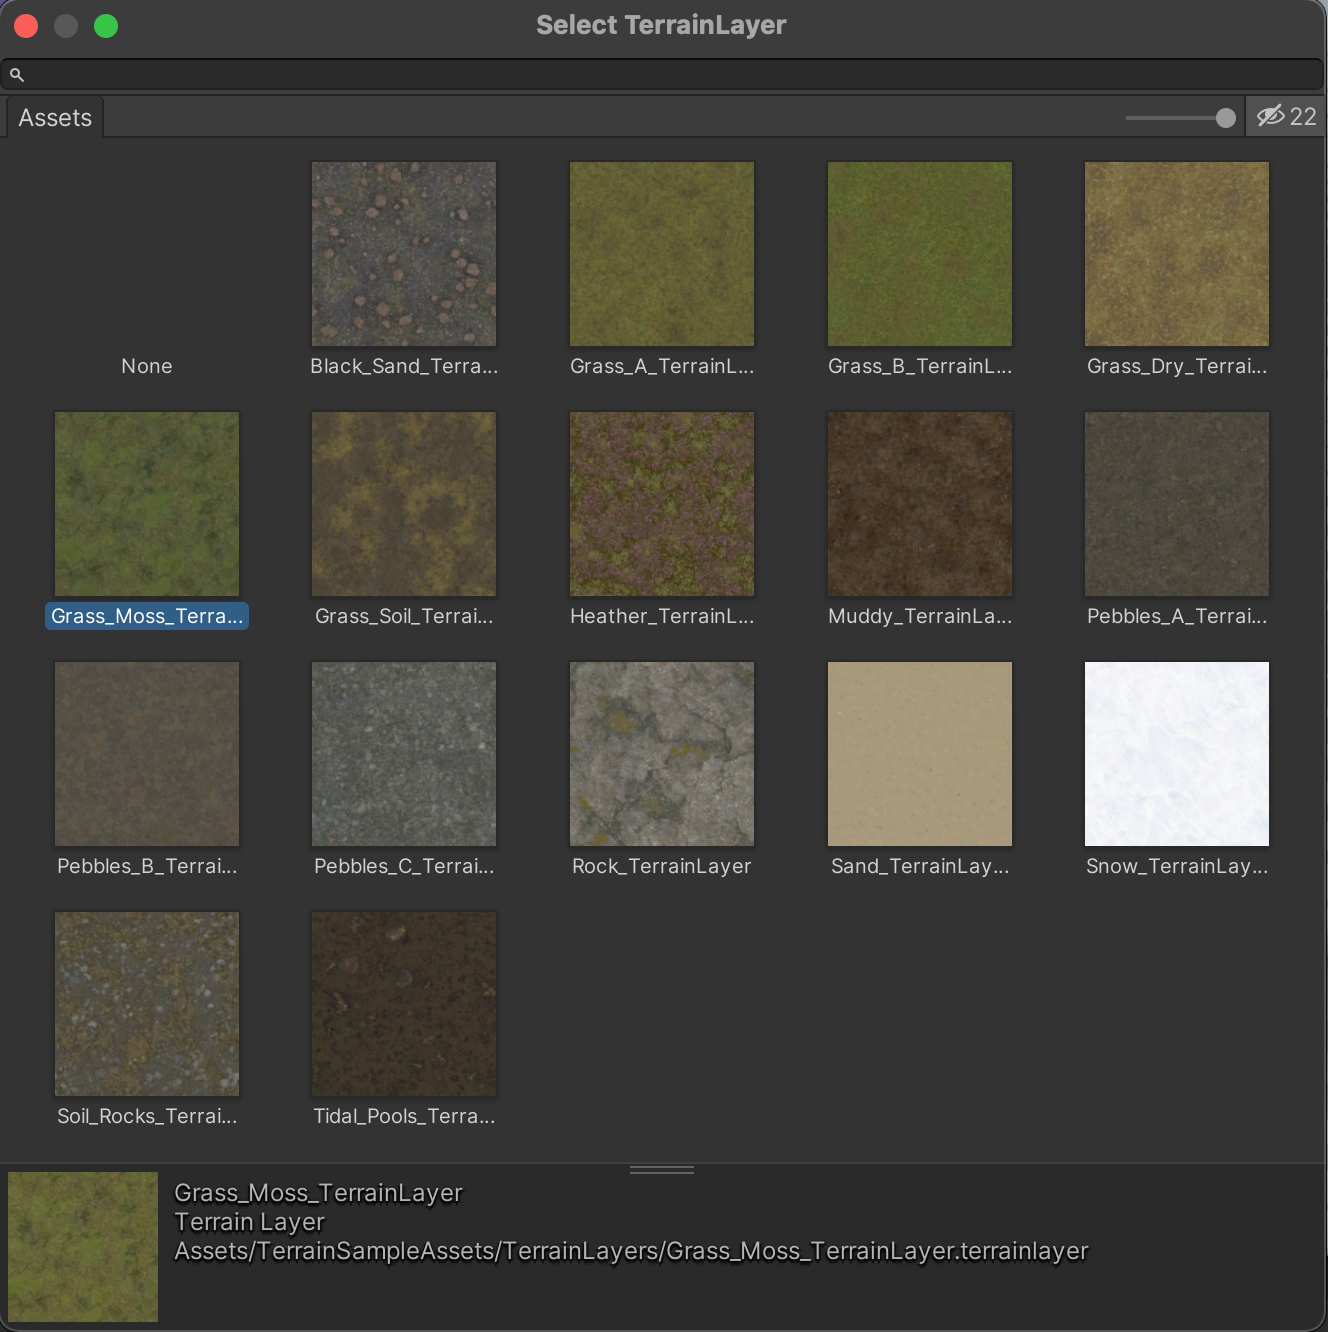Click the magnifying glass search icon
Screen dimensions: 1328x1332
(17, 75)
